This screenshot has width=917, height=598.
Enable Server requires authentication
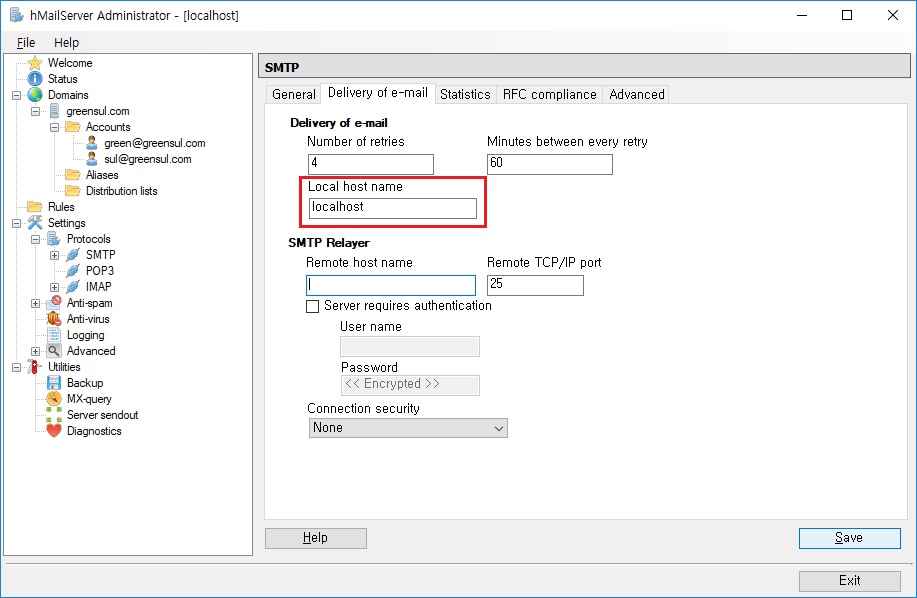[x=313, y=305]
